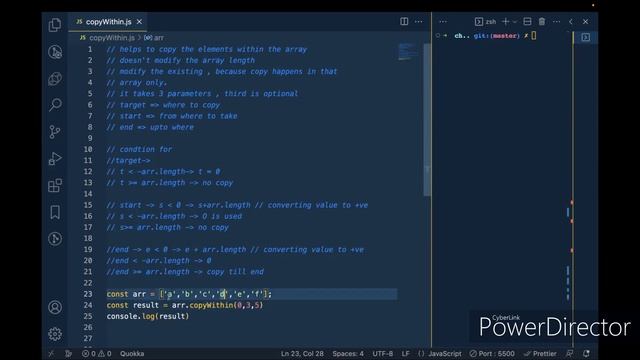Click Port : 5500 live server status
The height and width of the screenshot is (360, 640).
(492, 353)
